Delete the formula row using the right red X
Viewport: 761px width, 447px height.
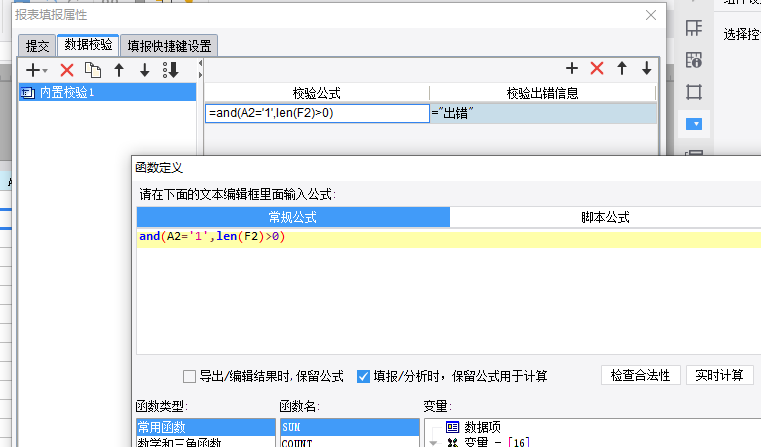597,68
